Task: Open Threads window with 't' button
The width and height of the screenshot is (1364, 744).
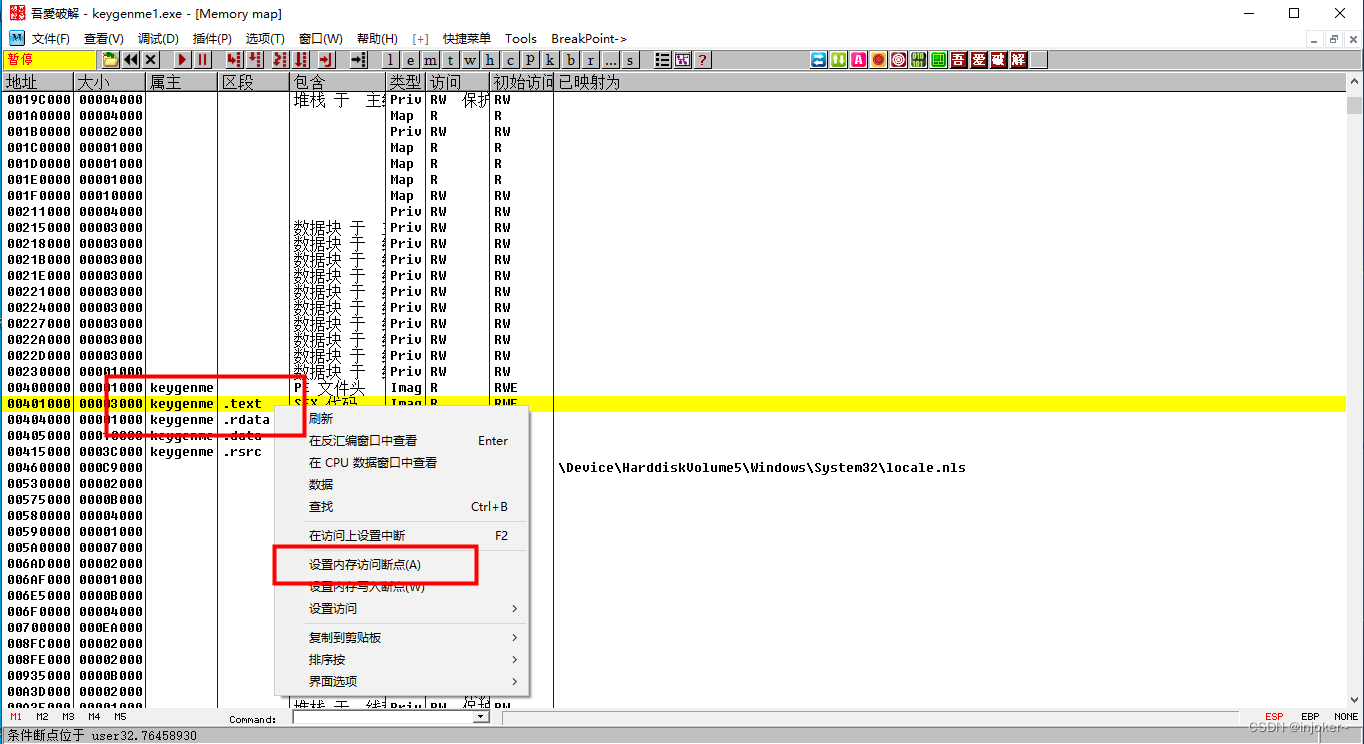Action: click(450, 60)
